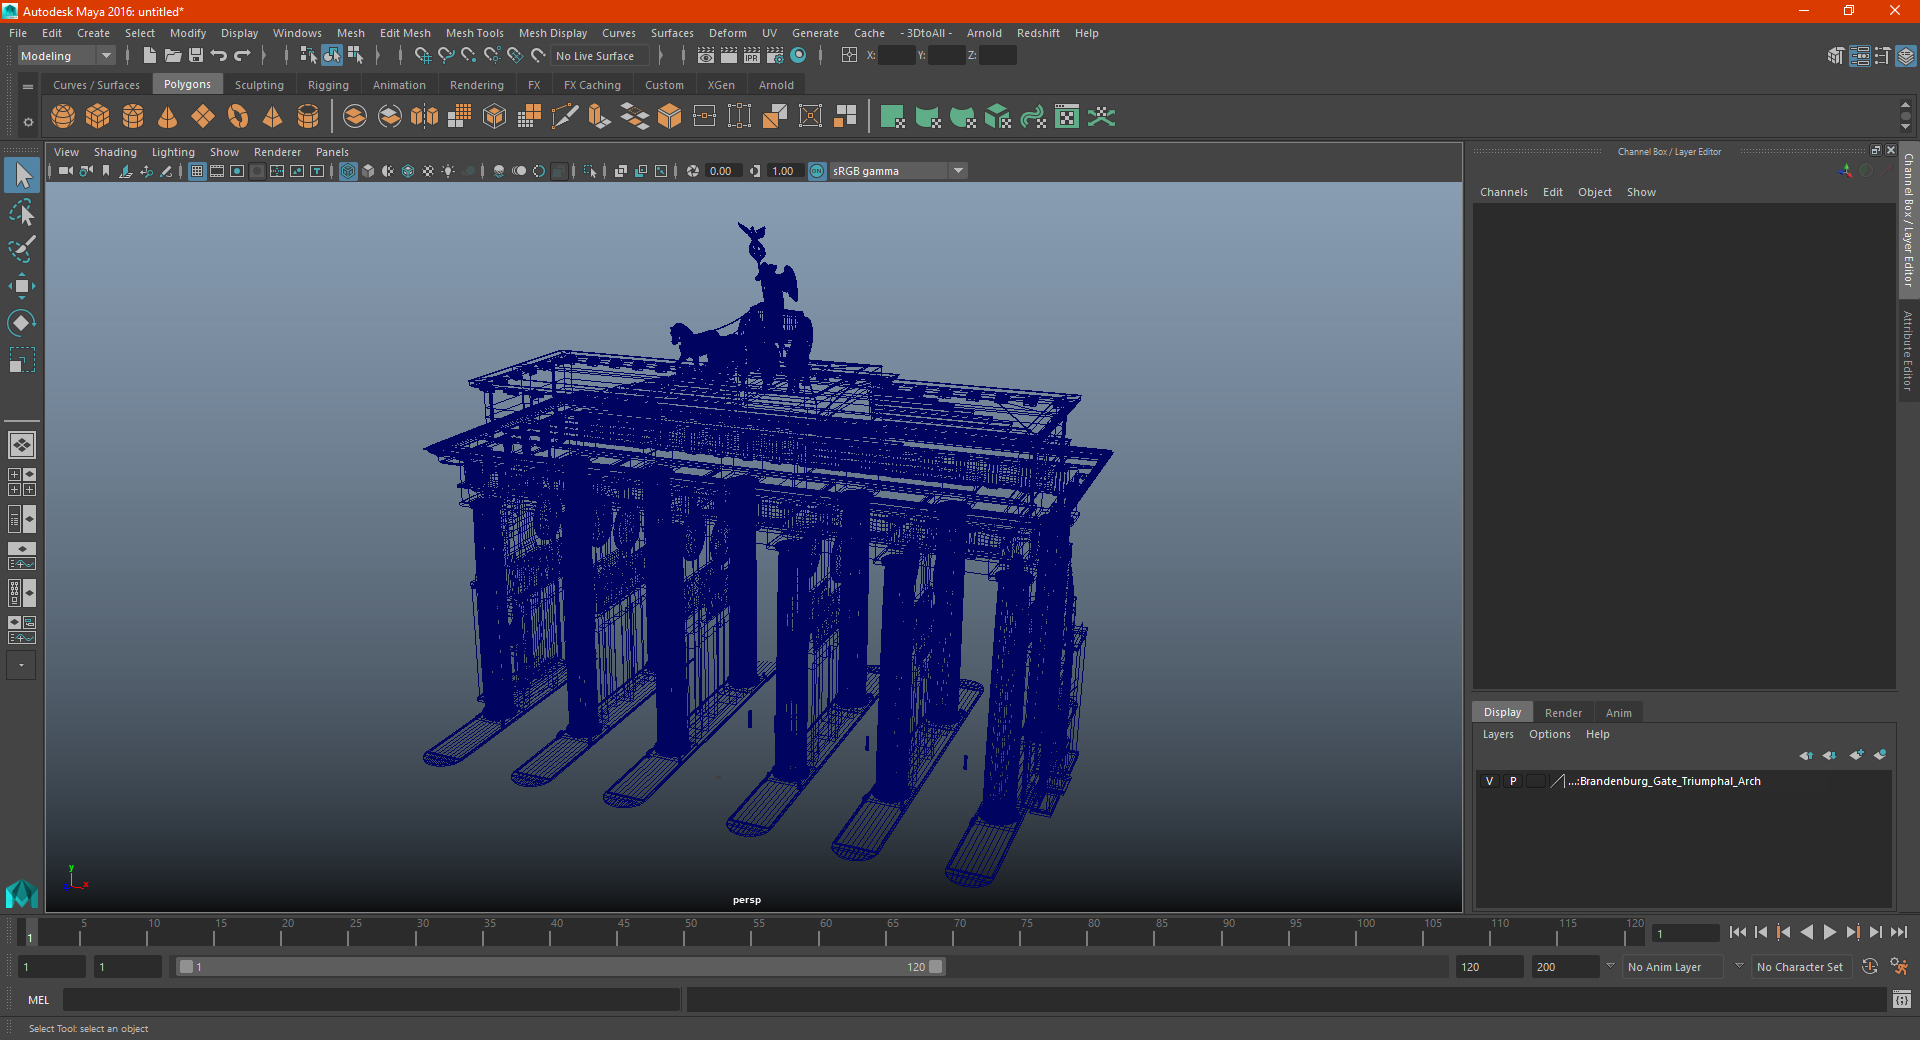Click the open scene folder icon
Image resolution: width=1920 pixels, height=1040 pixels.
(x=173, y=56)
